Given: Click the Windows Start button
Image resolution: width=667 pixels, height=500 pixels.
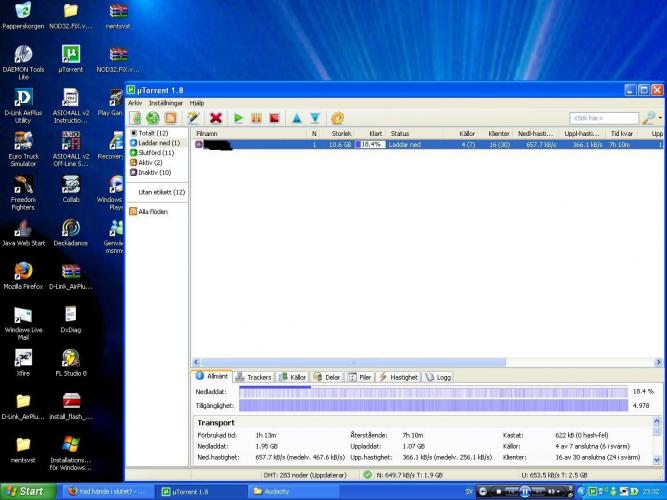Looking at the screenshot, I should point(26,491).
